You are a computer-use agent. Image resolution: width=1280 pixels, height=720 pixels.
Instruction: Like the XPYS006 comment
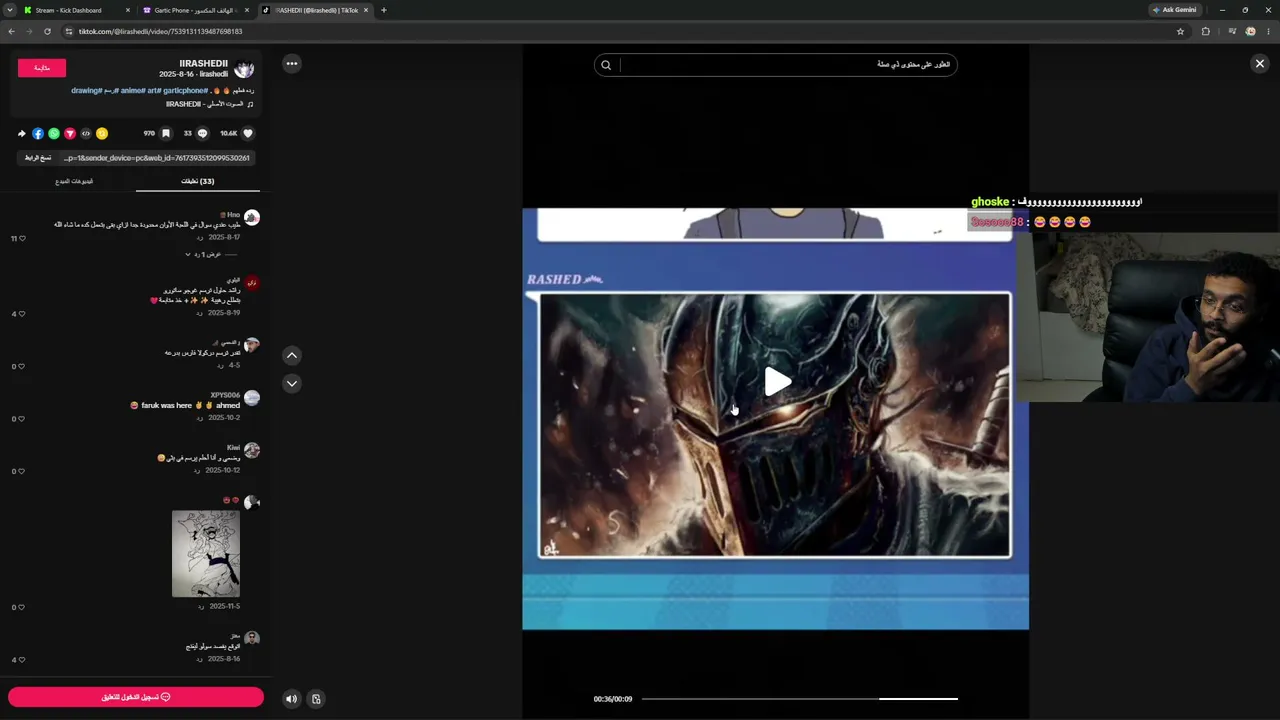[x=21, y=419]
